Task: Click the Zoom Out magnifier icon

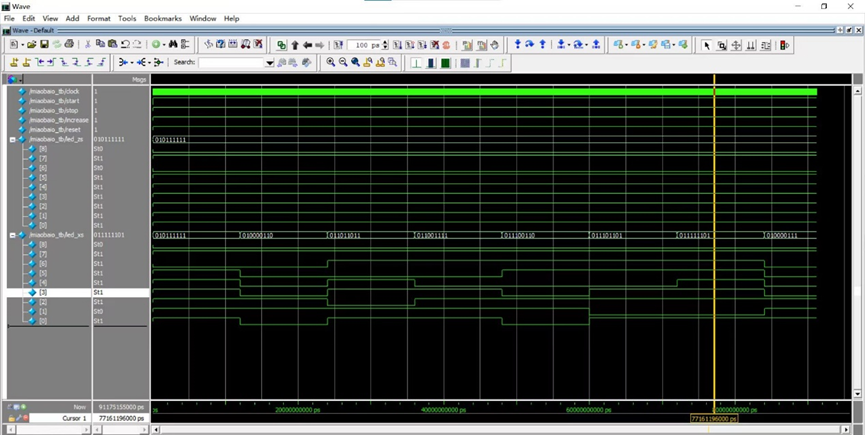Action: [x=343, y=62]
